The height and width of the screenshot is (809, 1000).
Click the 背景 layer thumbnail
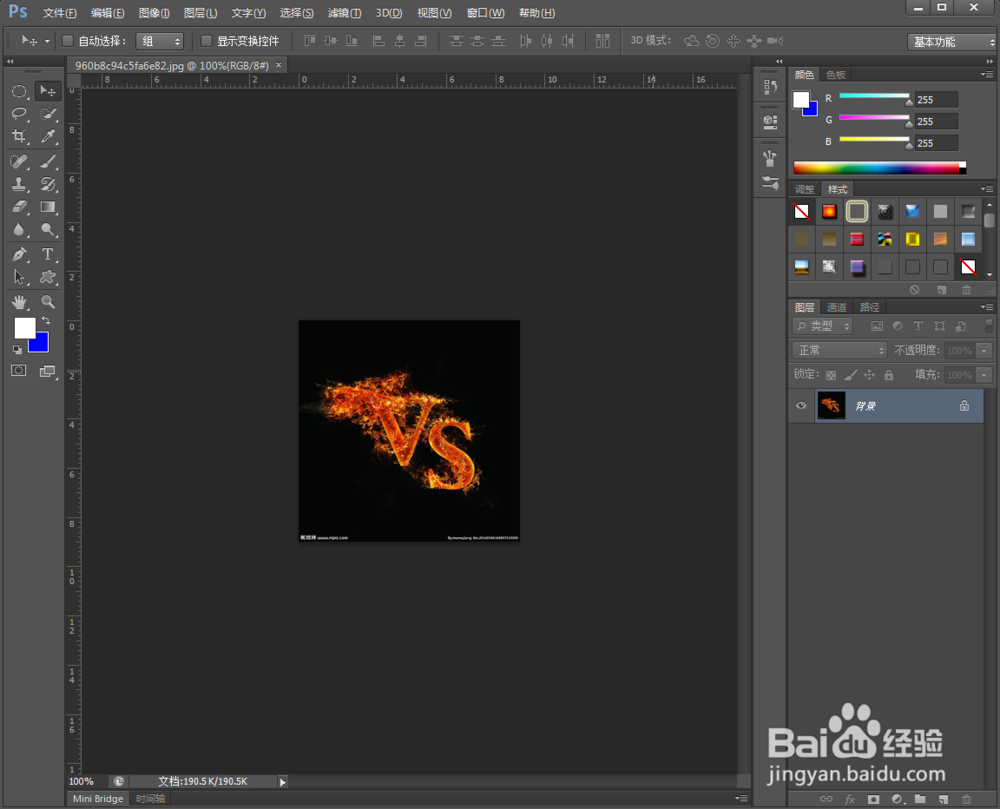831,405
